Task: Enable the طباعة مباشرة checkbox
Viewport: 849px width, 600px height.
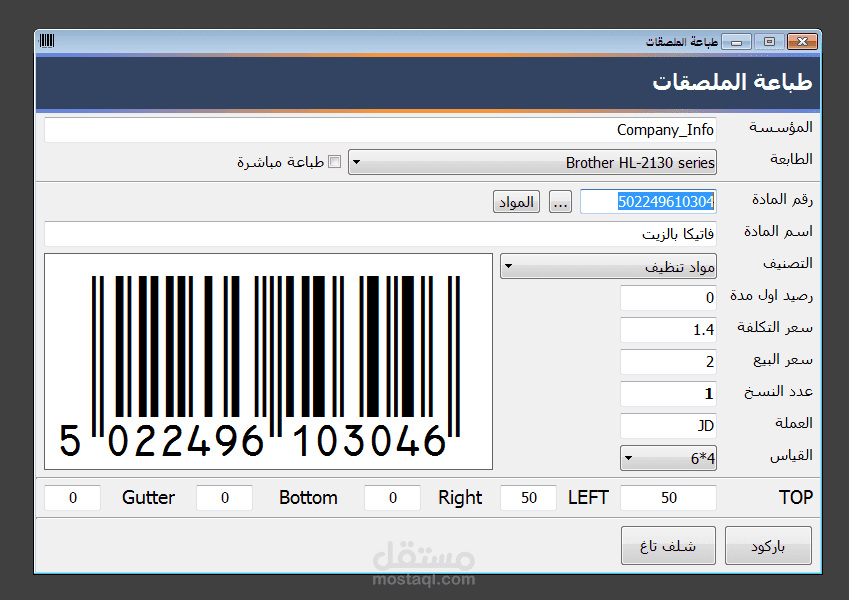Action: 335,161
